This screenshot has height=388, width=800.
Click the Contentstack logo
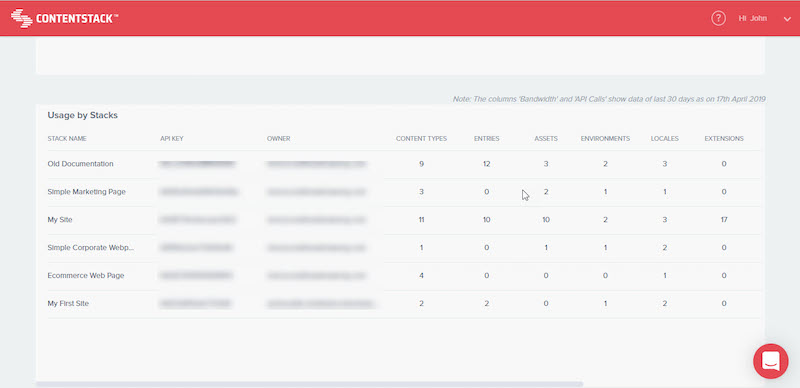[x=65, y=18]
